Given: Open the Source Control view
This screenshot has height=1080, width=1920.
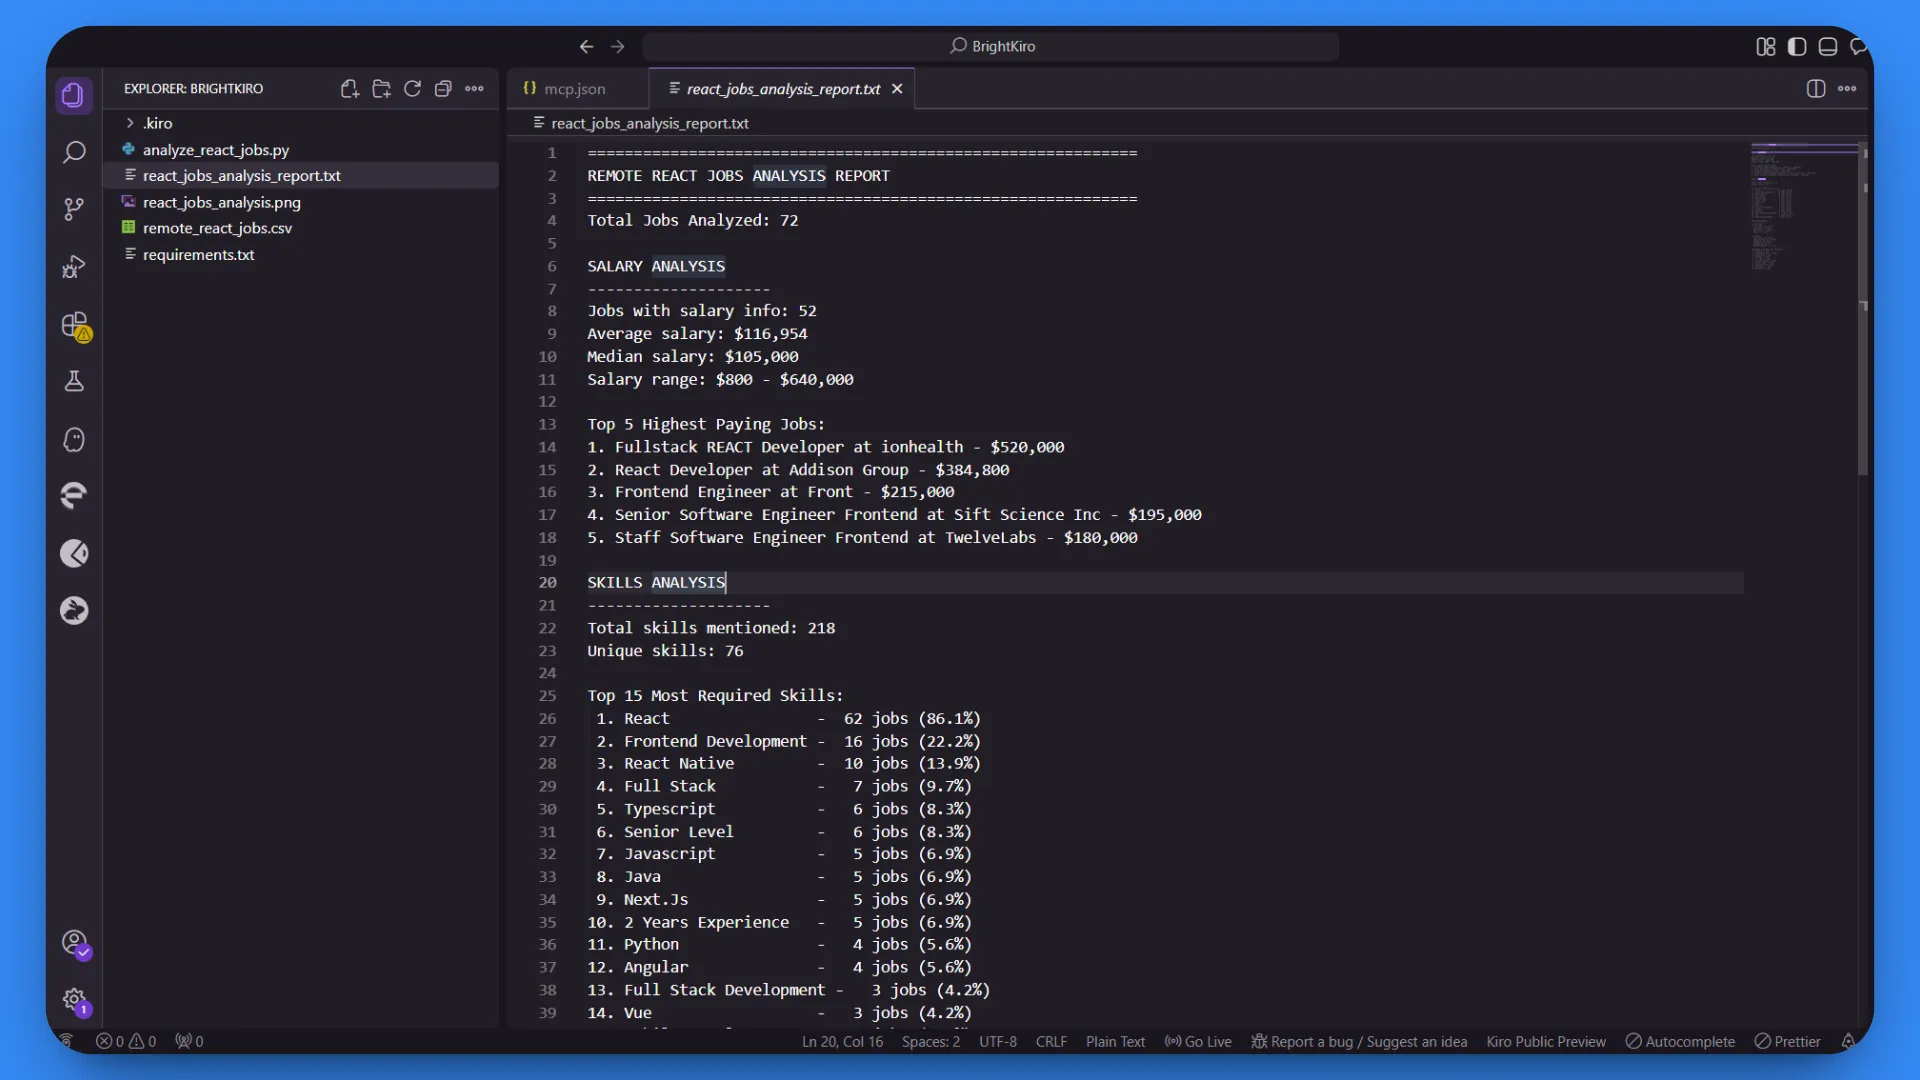Looking at the screenshot, I should (x=74, y=209).
